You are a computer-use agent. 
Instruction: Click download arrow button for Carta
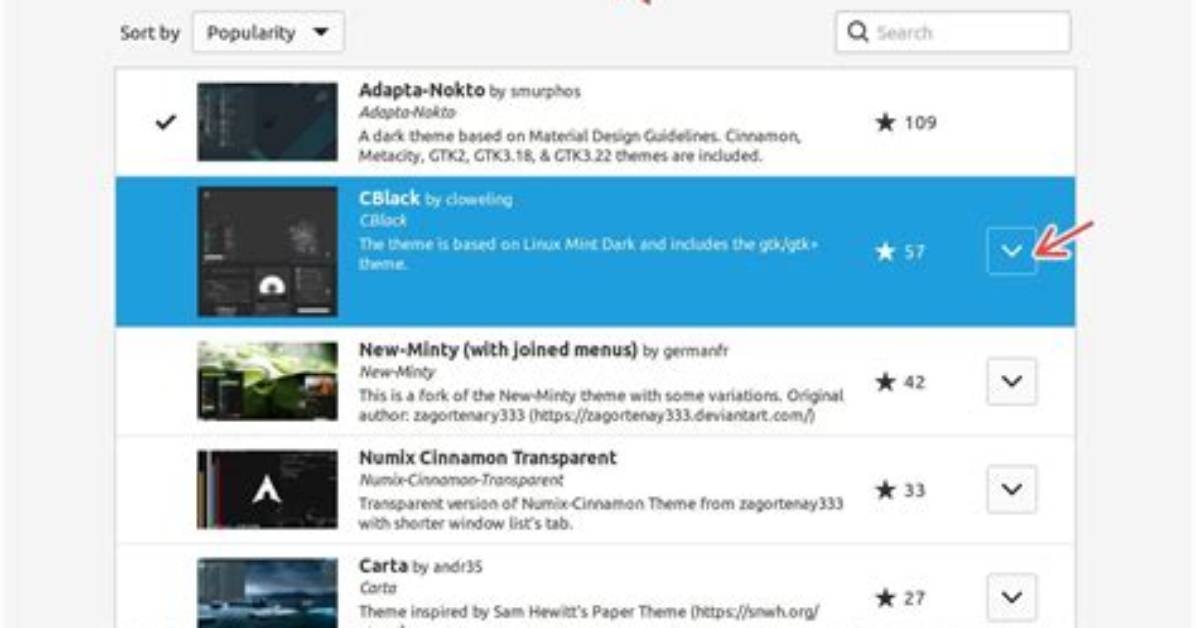pyautogui.click(x=1011, y=597)
